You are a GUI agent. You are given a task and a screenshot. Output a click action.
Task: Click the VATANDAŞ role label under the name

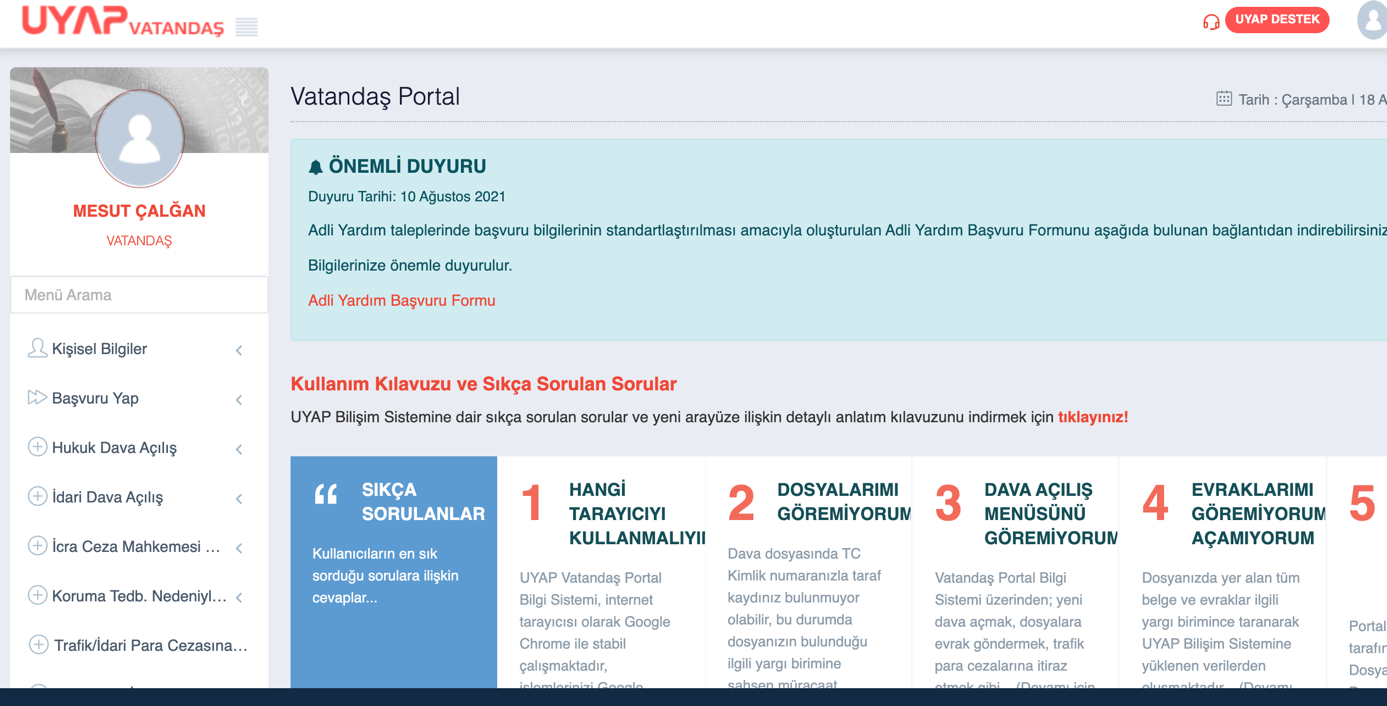[x=139, y=241]
